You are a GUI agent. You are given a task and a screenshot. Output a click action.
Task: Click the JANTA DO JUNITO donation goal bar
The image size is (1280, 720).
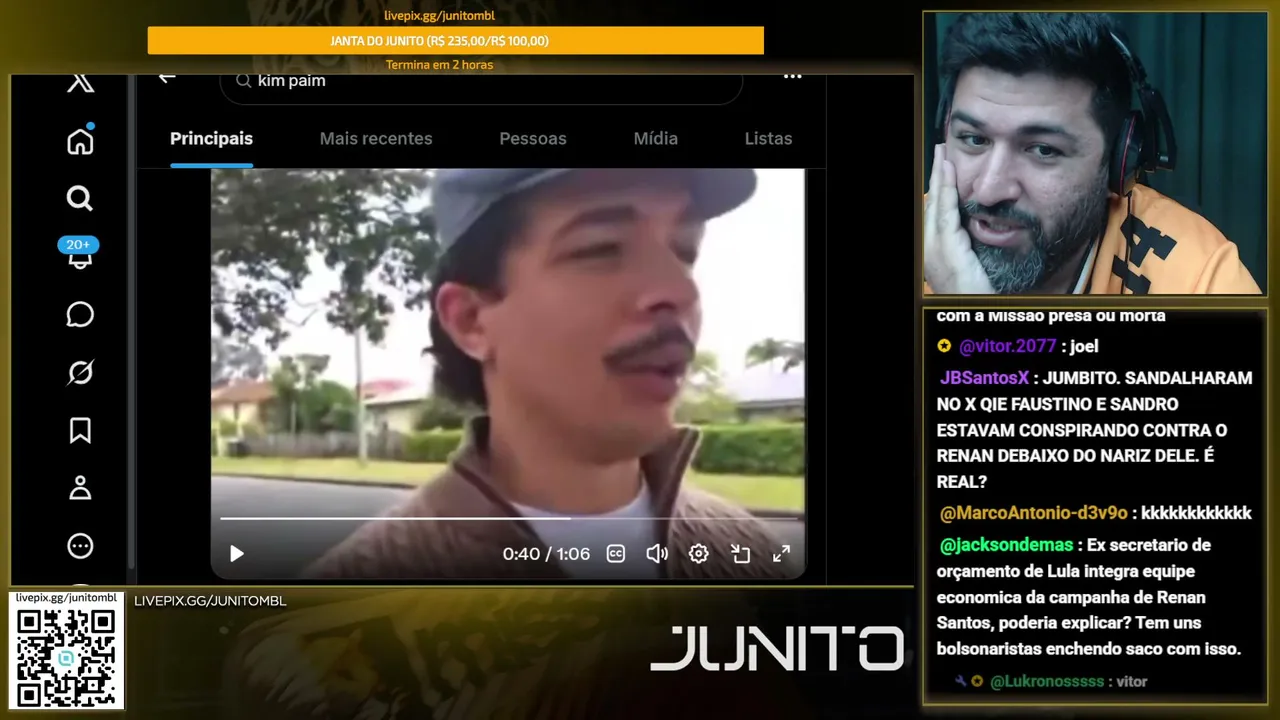tap(455, 41)
